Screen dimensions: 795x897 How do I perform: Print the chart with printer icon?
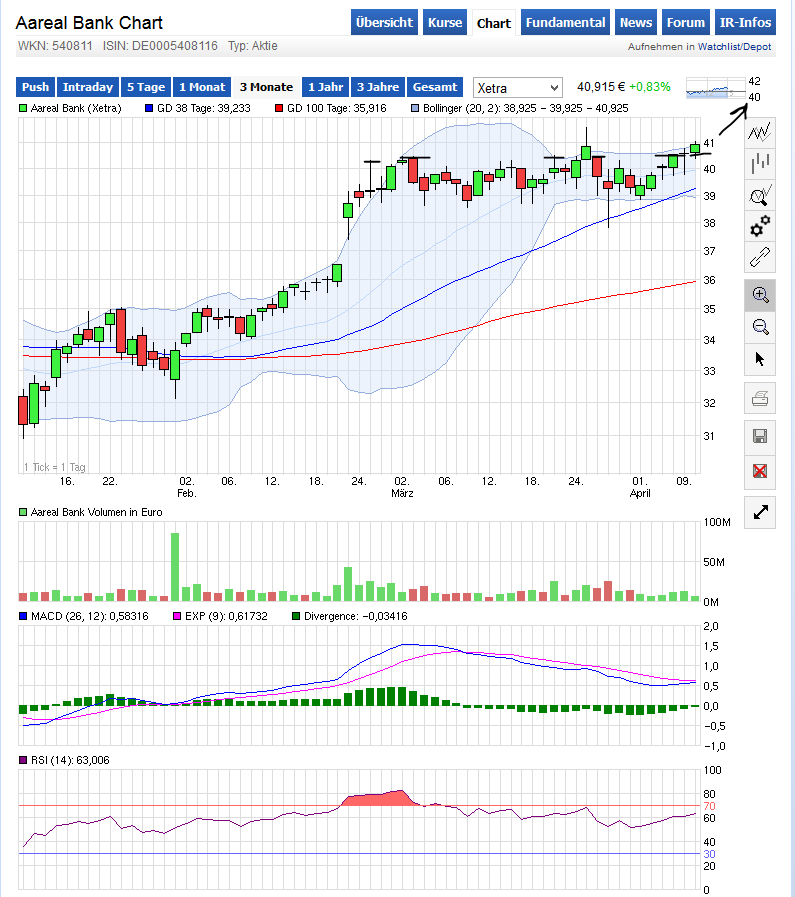(760, 398)
